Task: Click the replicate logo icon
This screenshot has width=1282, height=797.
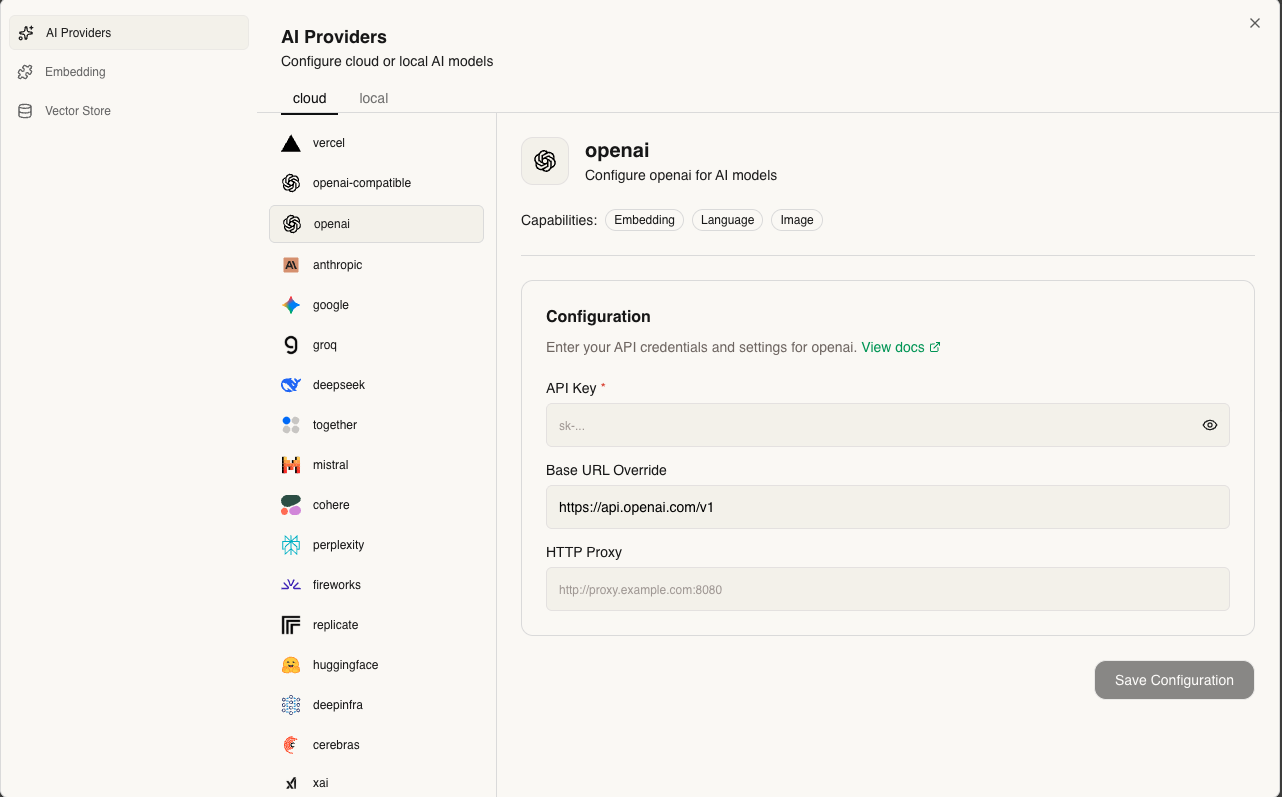Action: [291, 625]
